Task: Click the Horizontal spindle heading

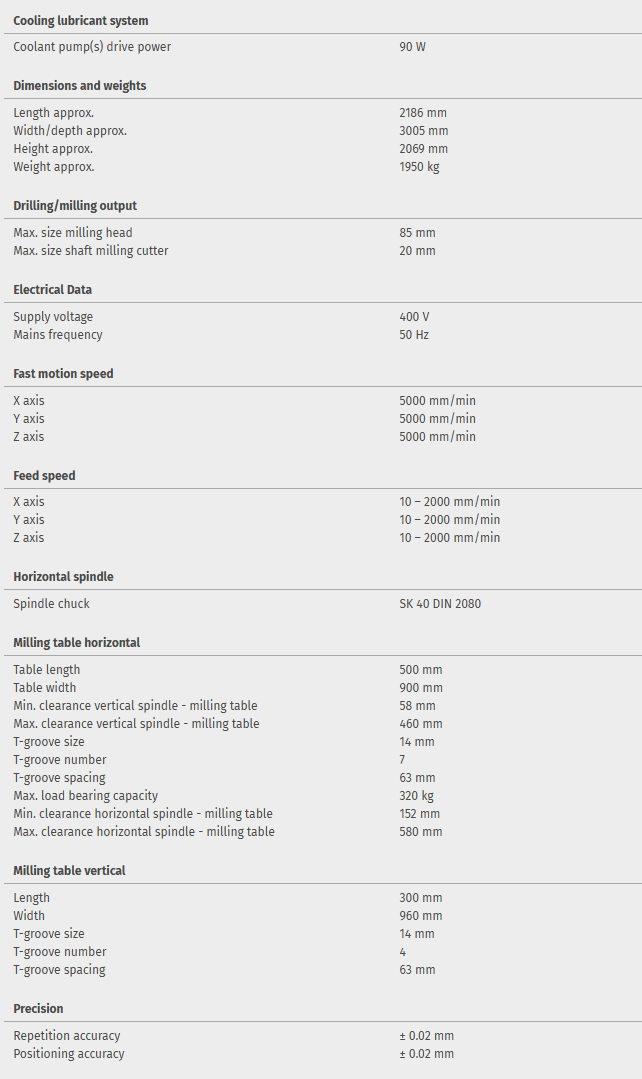Action: 63,577
